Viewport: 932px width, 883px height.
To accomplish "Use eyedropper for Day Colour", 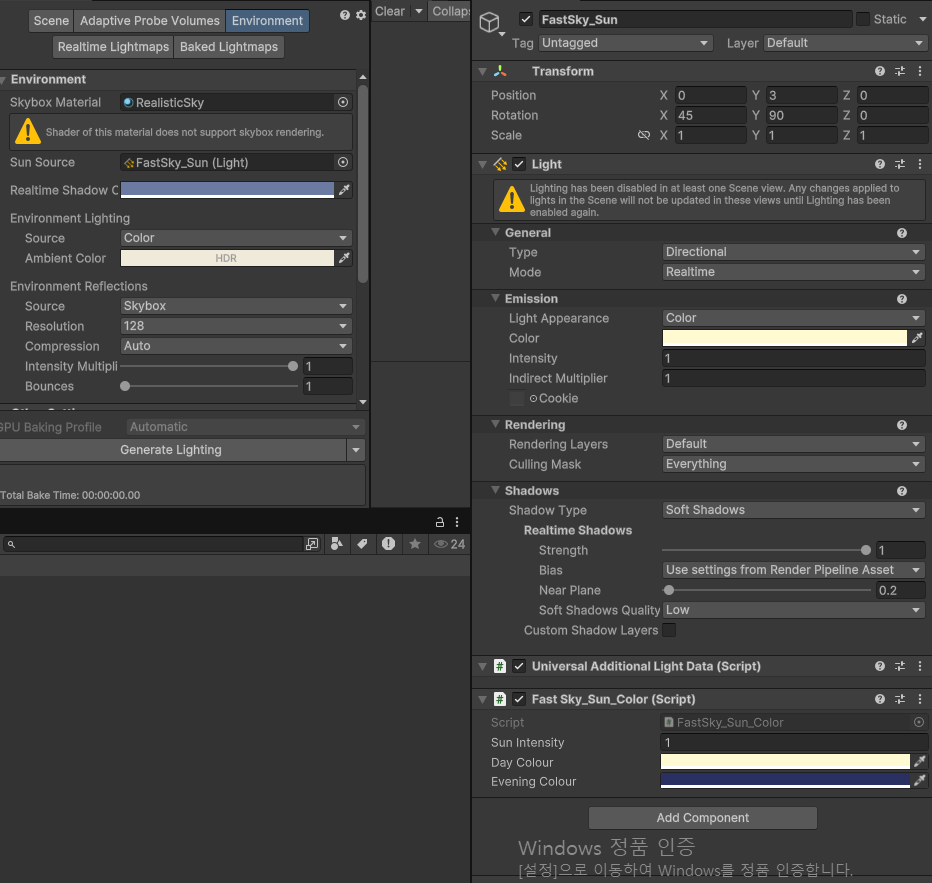I will pos(920,761).
